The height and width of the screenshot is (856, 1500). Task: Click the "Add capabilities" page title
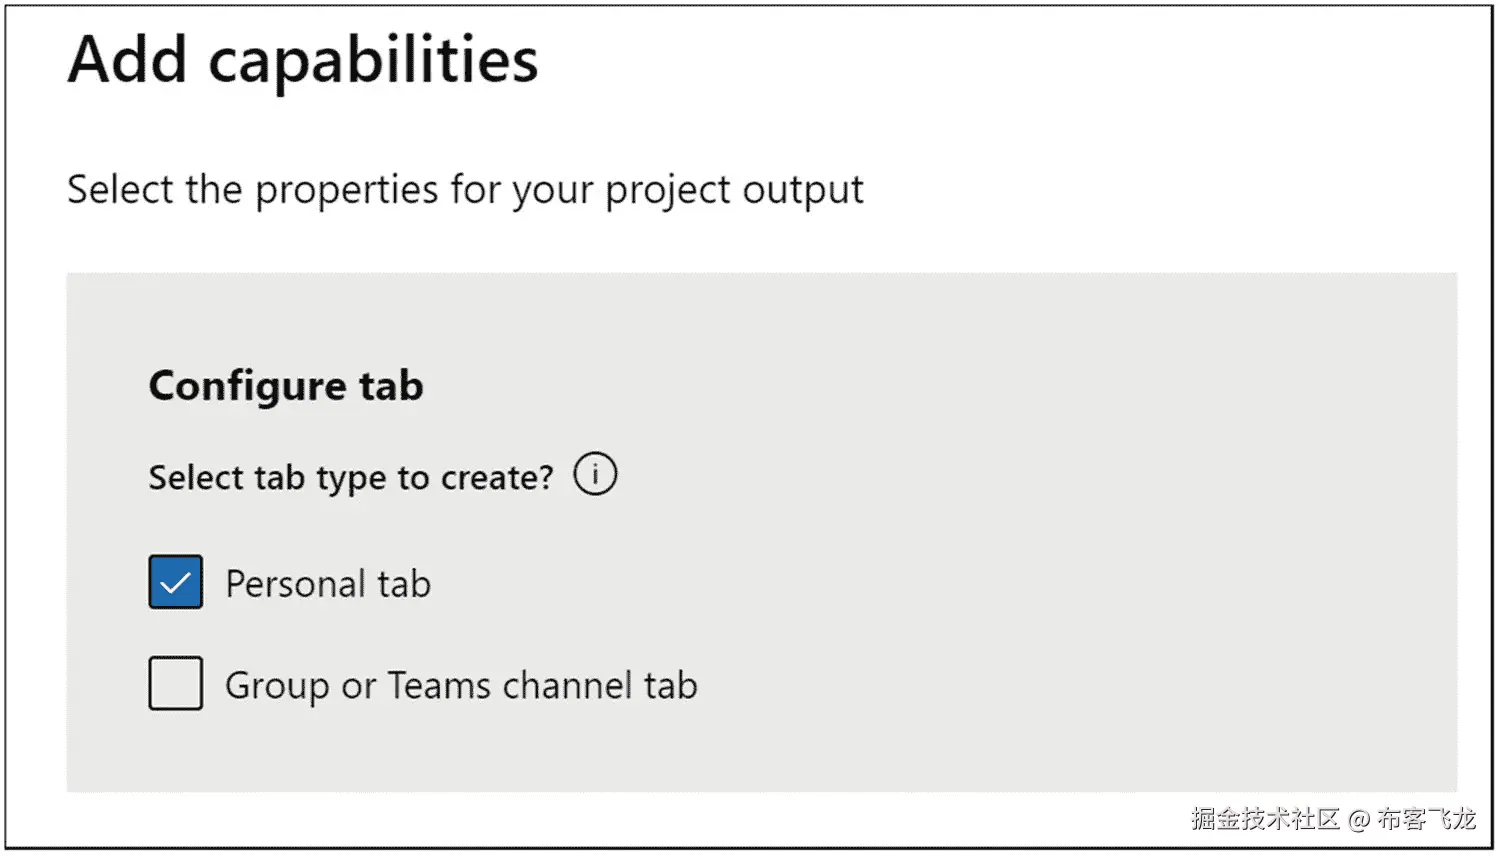point(303,60)
